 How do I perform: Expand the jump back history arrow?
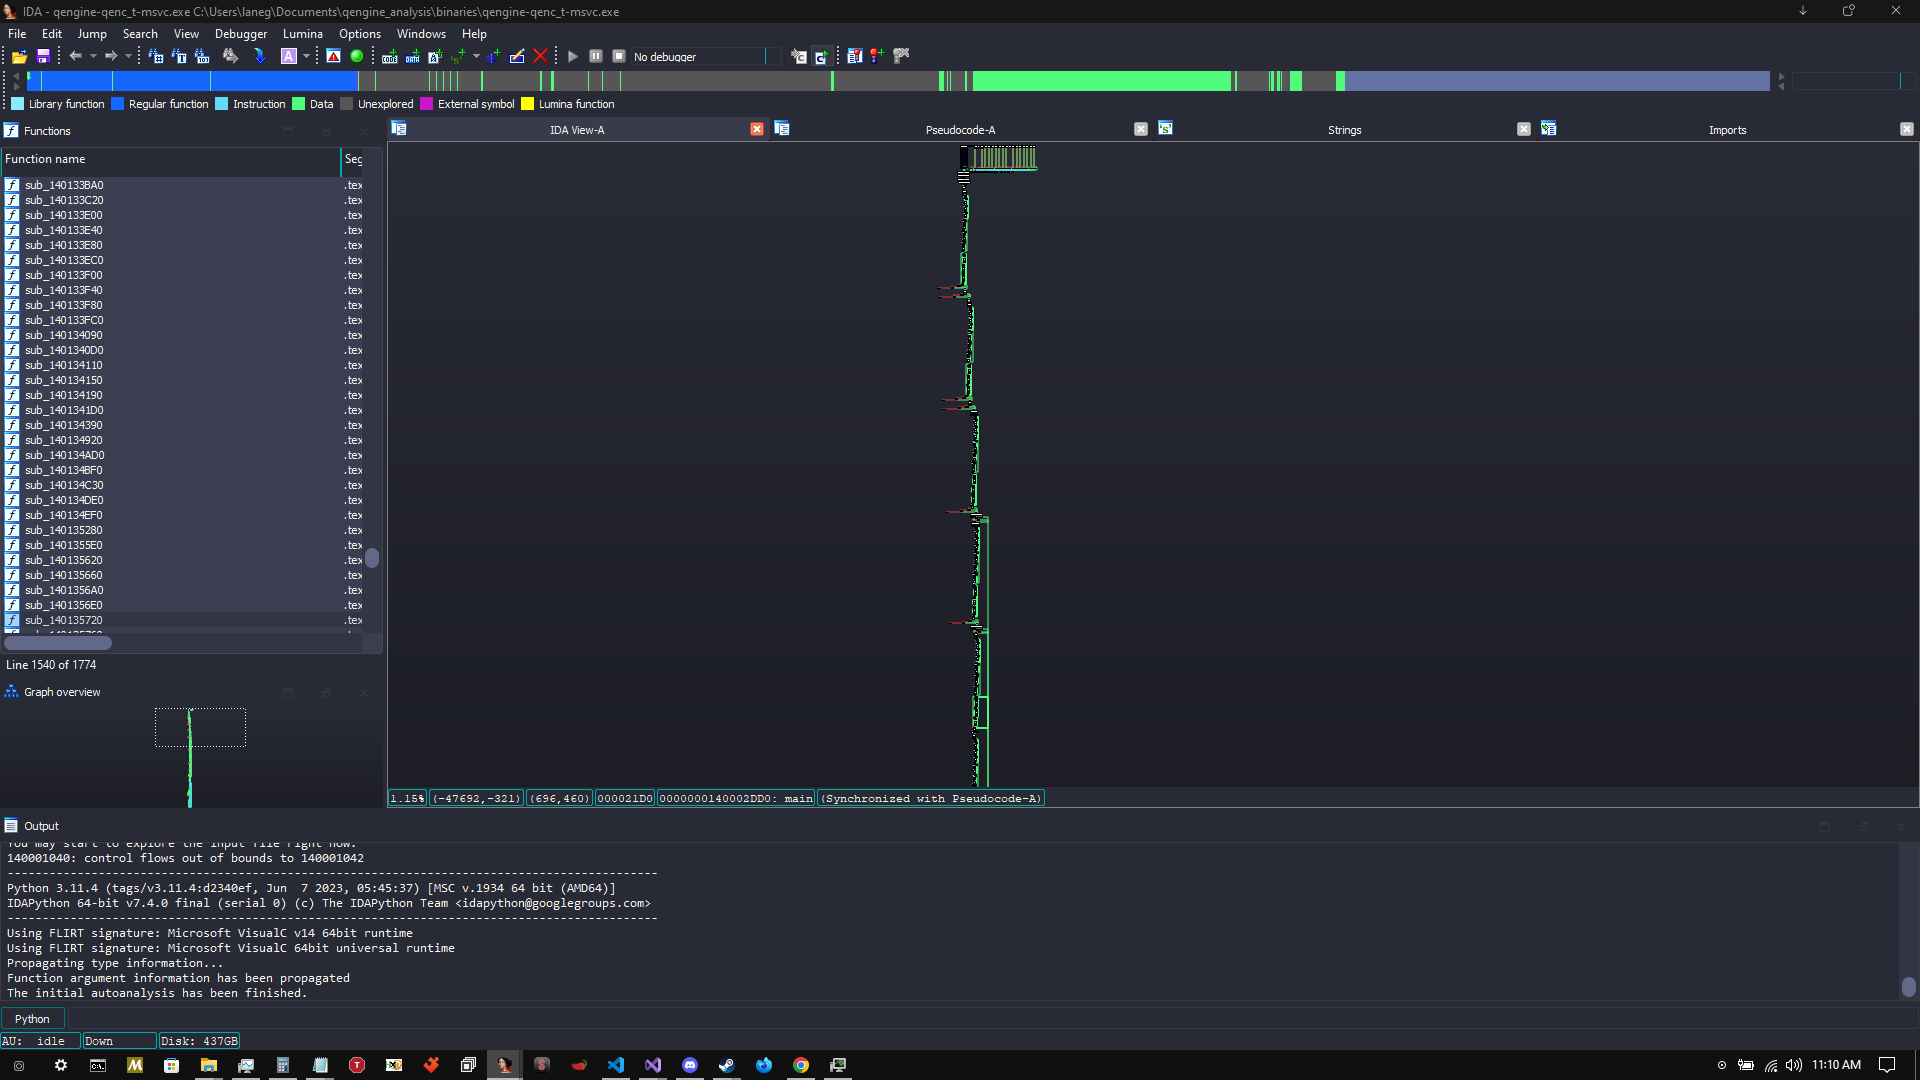[93, 57]
